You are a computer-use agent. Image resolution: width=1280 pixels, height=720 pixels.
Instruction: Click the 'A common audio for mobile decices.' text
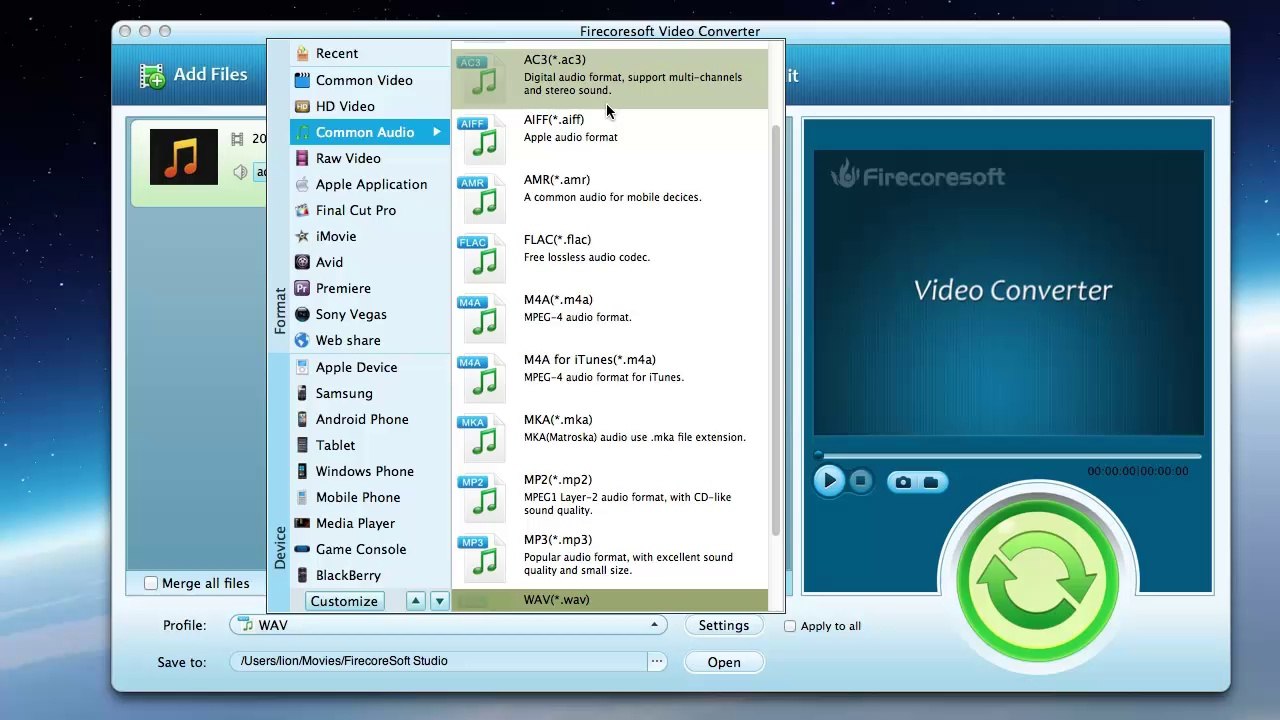613,197
